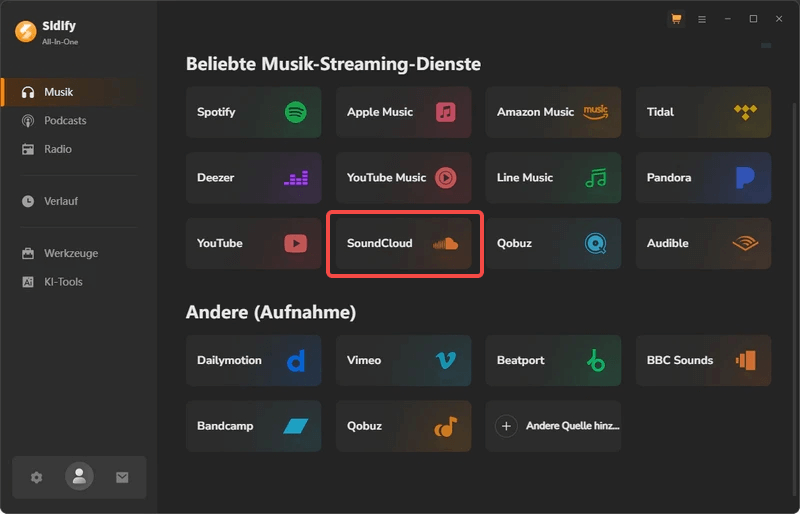Switch to the Podcasts sidebar tab
Screen dimensions: 800x514
(65, 121)
